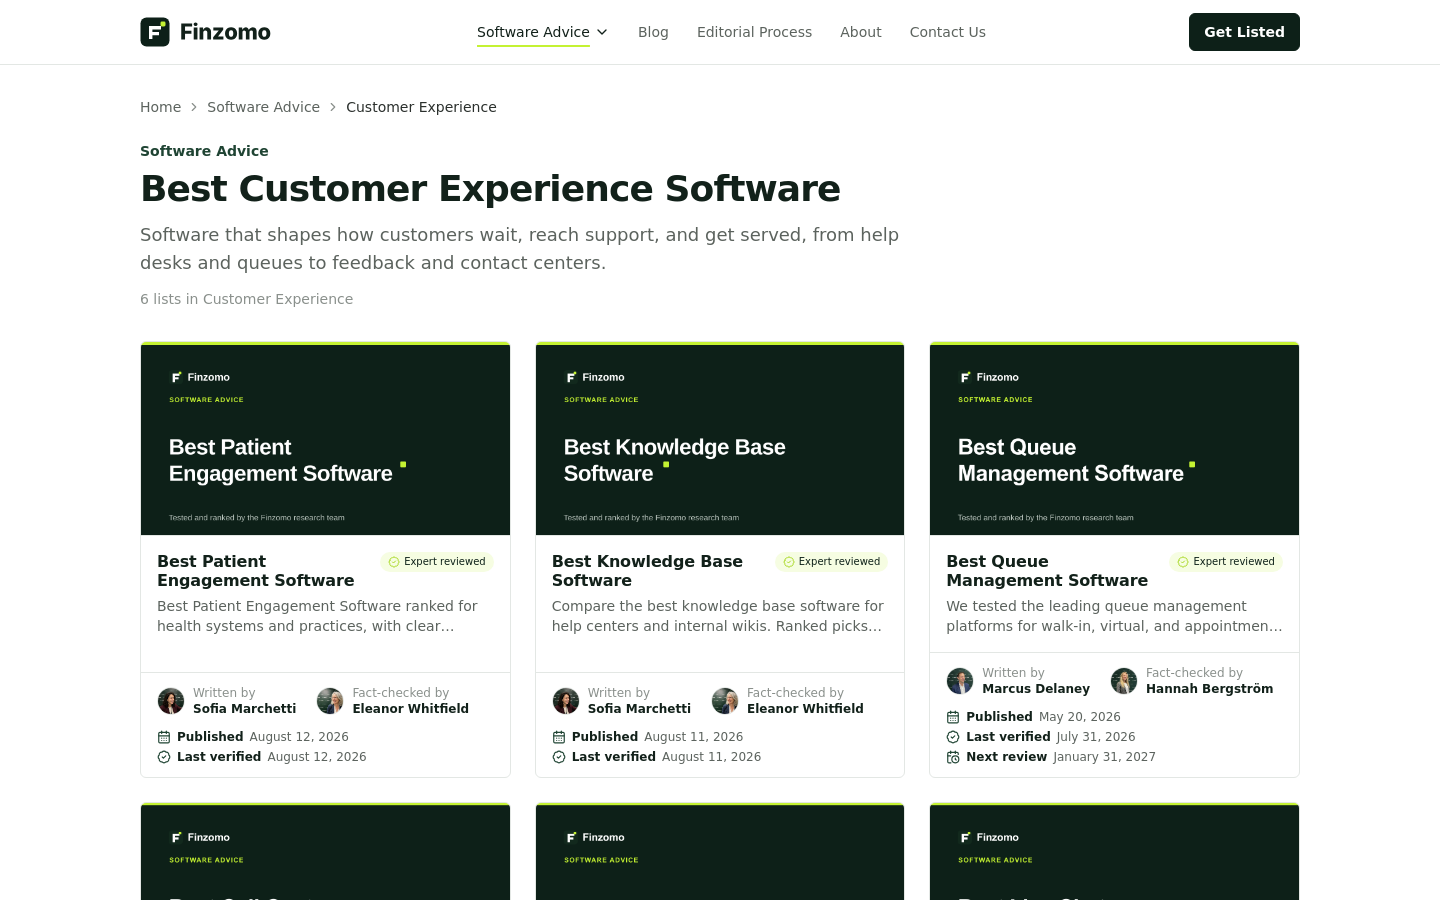
Task: Click Hannah Bergström fact-checker name
Action: click(1210, 689)
